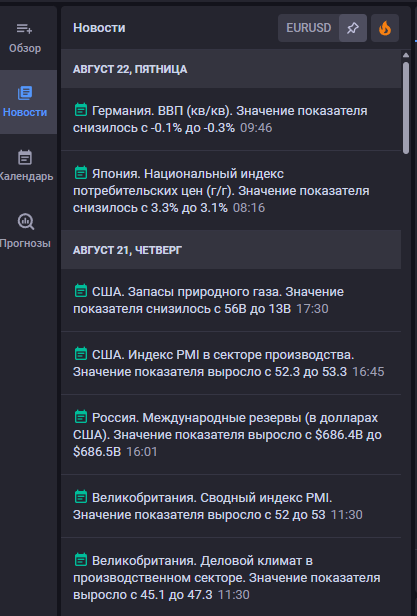417x616 pixels.
Task: Open US manufacturing PMI news item
Action: [x=231, y=363]
